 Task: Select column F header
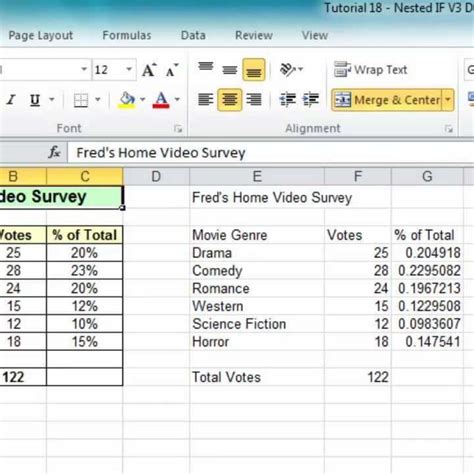[x=358, y=176]
